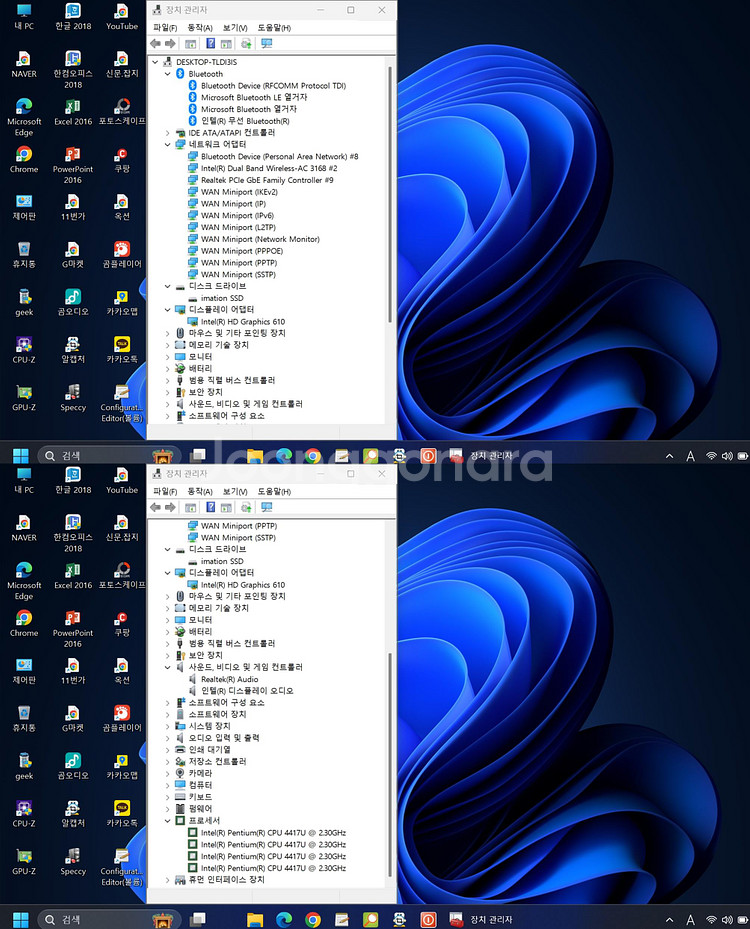Click the WAN Miniport (IKEv2) adapter icon
The width and height of the screenshot is (750, 929).
pyautogui.click(x=193, y=192)
